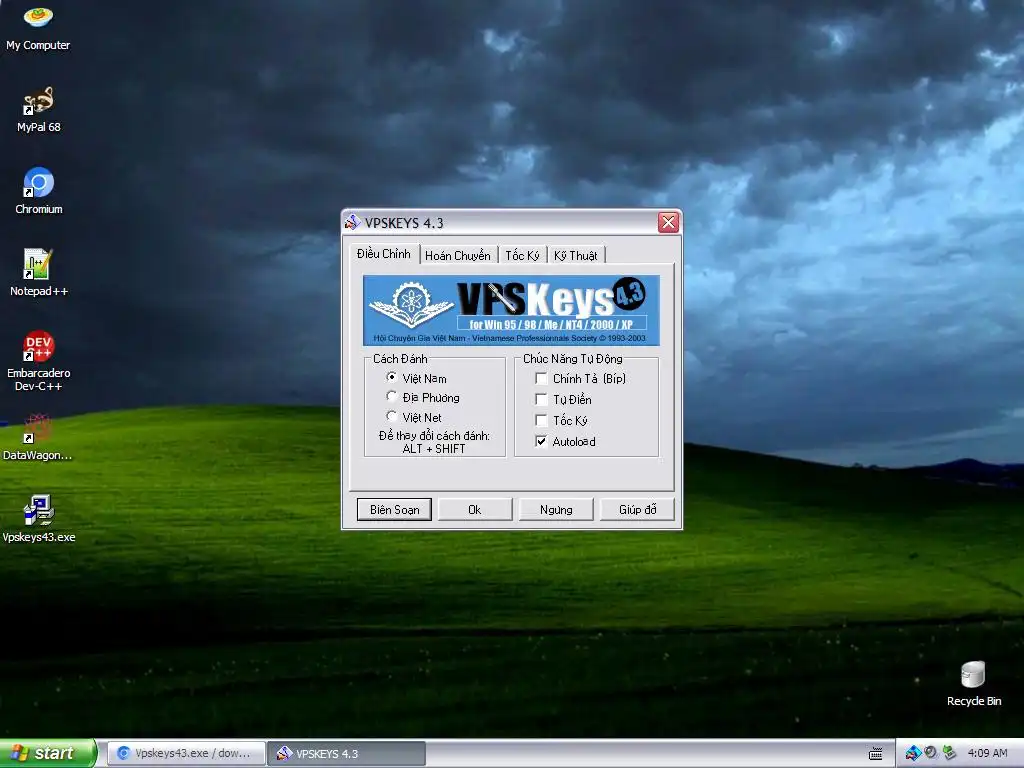
Task: Enable Chính Tả (Bíp) checkbox
Action: click(541, 378)
